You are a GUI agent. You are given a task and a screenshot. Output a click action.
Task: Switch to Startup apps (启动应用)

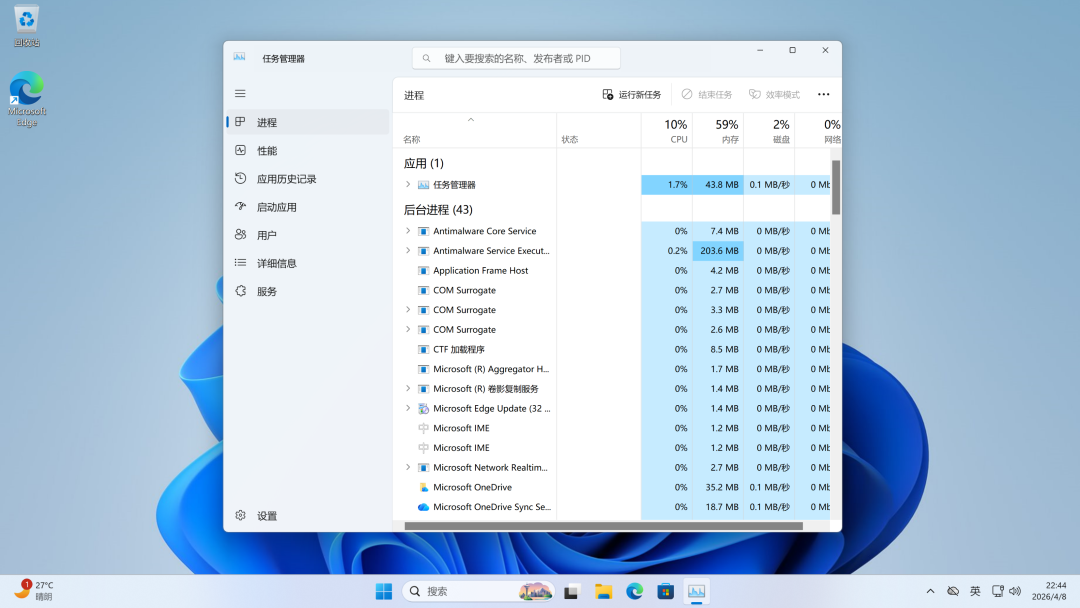click(308, 207)
